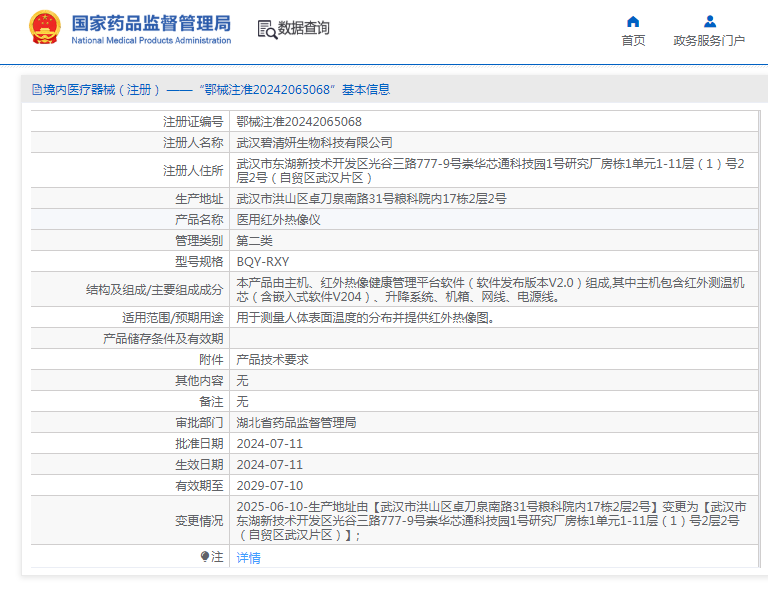Click the 变更情况 change record text
Screen dimensions: 768x589
tap(491, 520)
